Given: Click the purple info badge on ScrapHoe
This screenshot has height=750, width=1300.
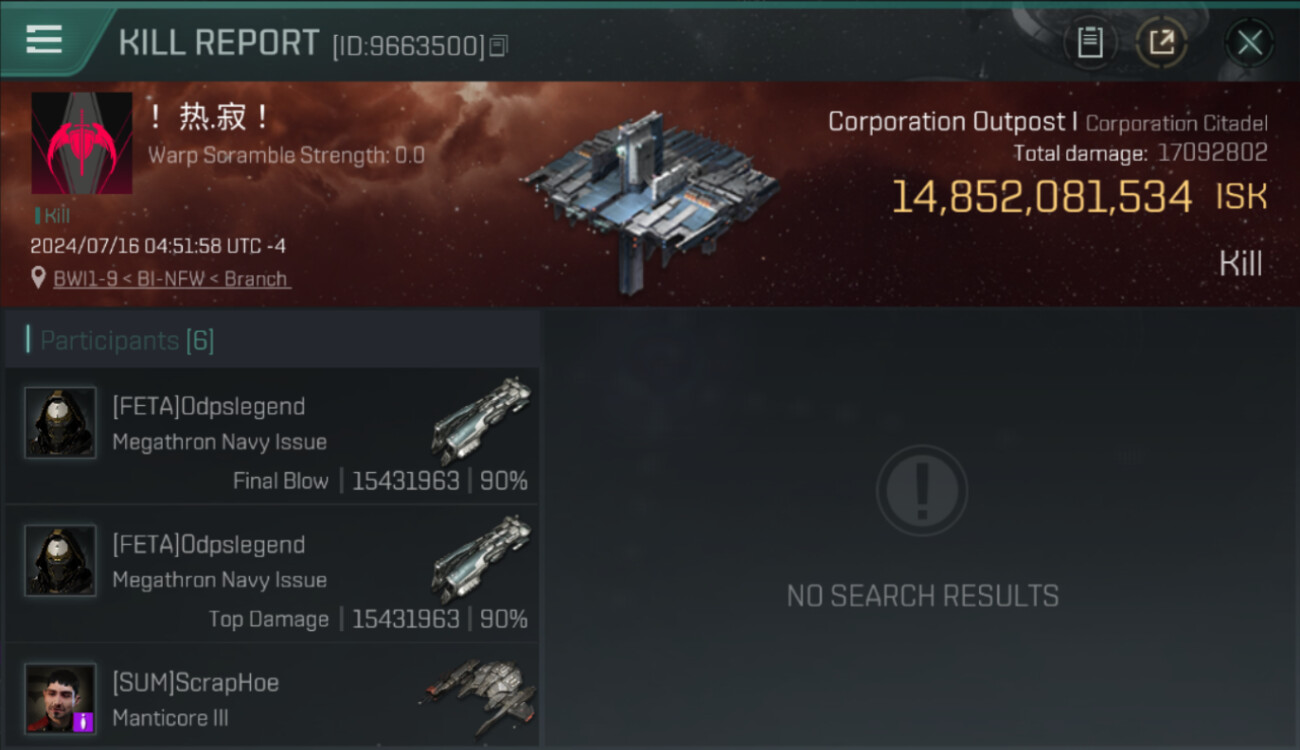Looking at the screenshot, I should click(84, 721).
